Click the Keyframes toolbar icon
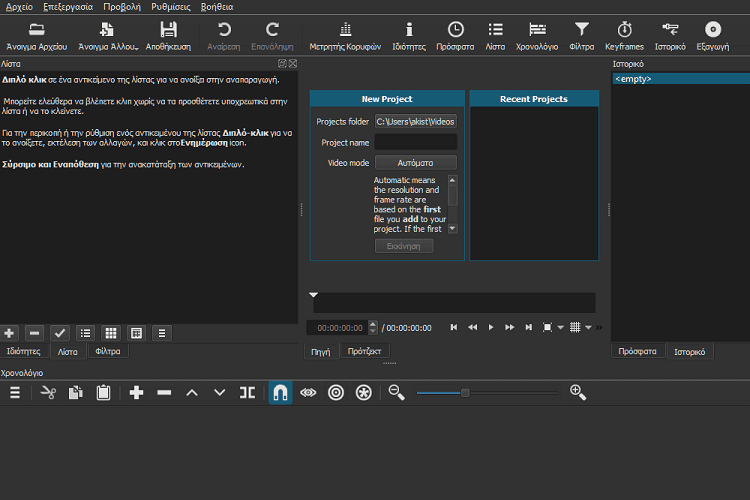The image size is (750, 500). [625, 30]
